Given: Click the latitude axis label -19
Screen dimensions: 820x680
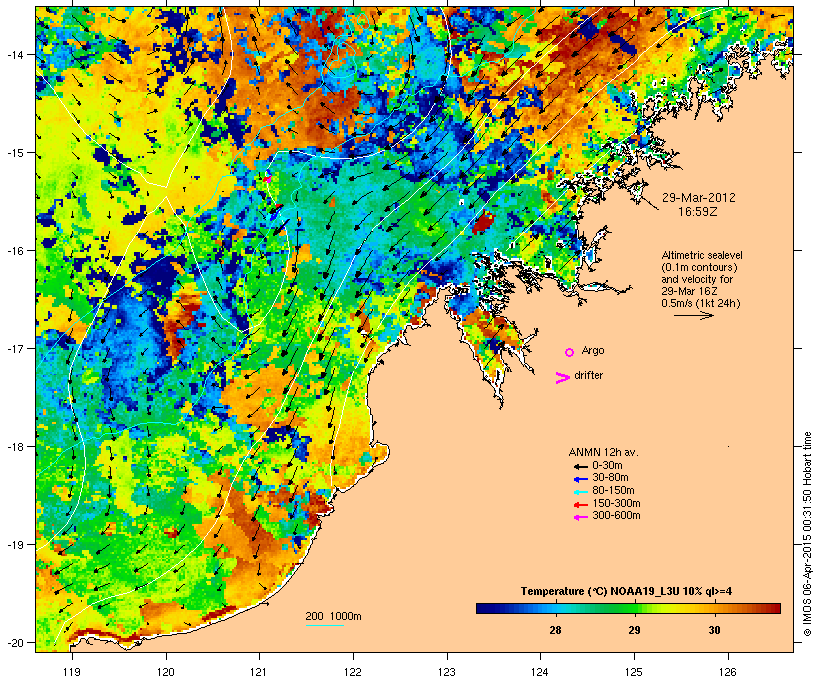Looking at the screenshot, I should pos(14,545).
